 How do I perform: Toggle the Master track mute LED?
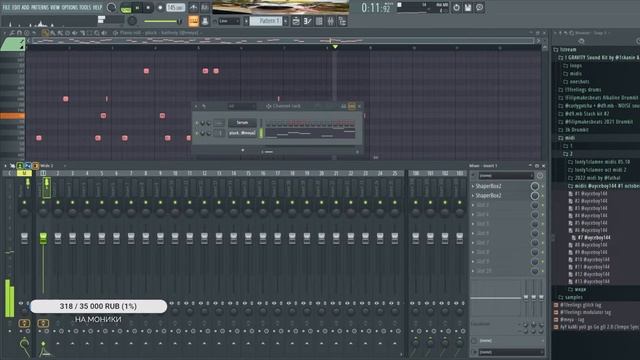pyautogui.click(x=24, y=202)
